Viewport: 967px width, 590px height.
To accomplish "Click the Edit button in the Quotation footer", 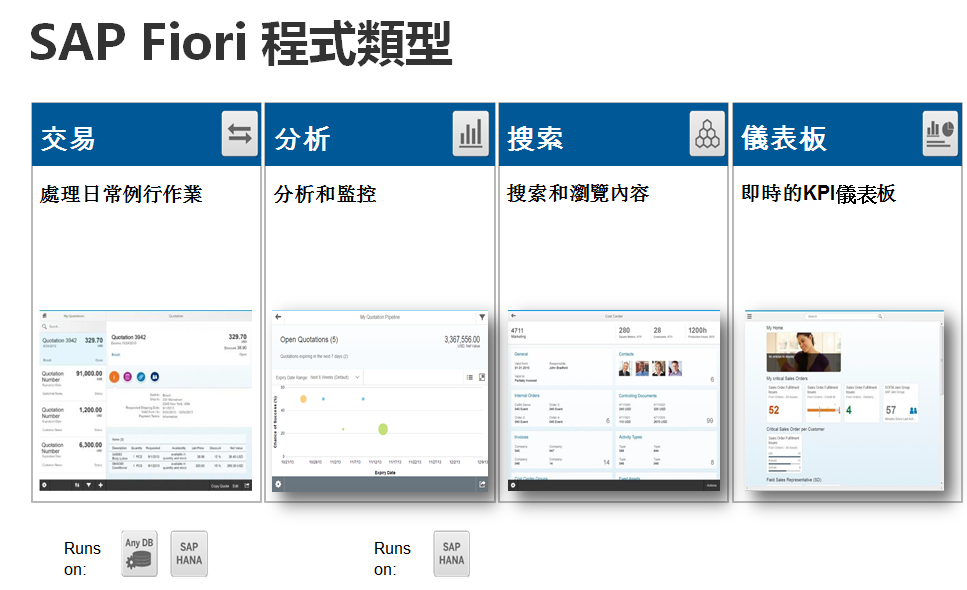I will pyautogui.click(x=236, y=486).
